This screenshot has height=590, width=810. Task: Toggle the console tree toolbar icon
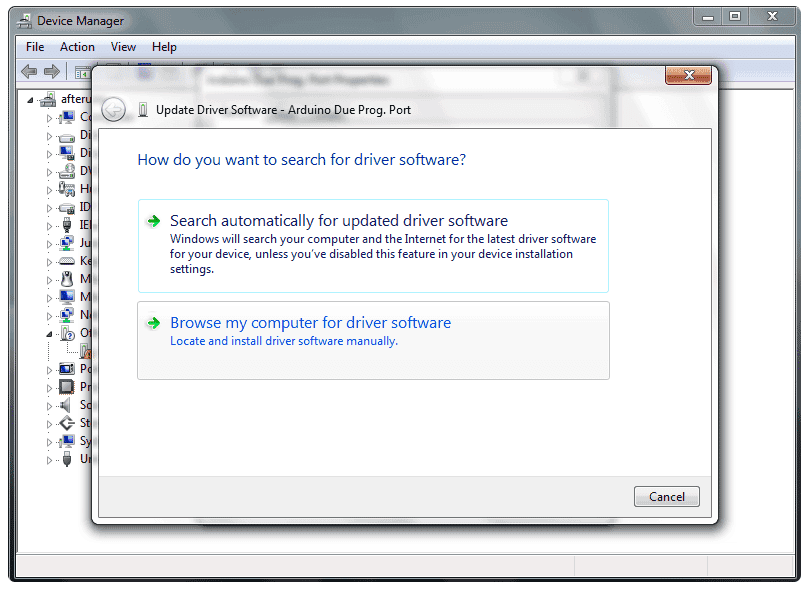pos(81,72)
